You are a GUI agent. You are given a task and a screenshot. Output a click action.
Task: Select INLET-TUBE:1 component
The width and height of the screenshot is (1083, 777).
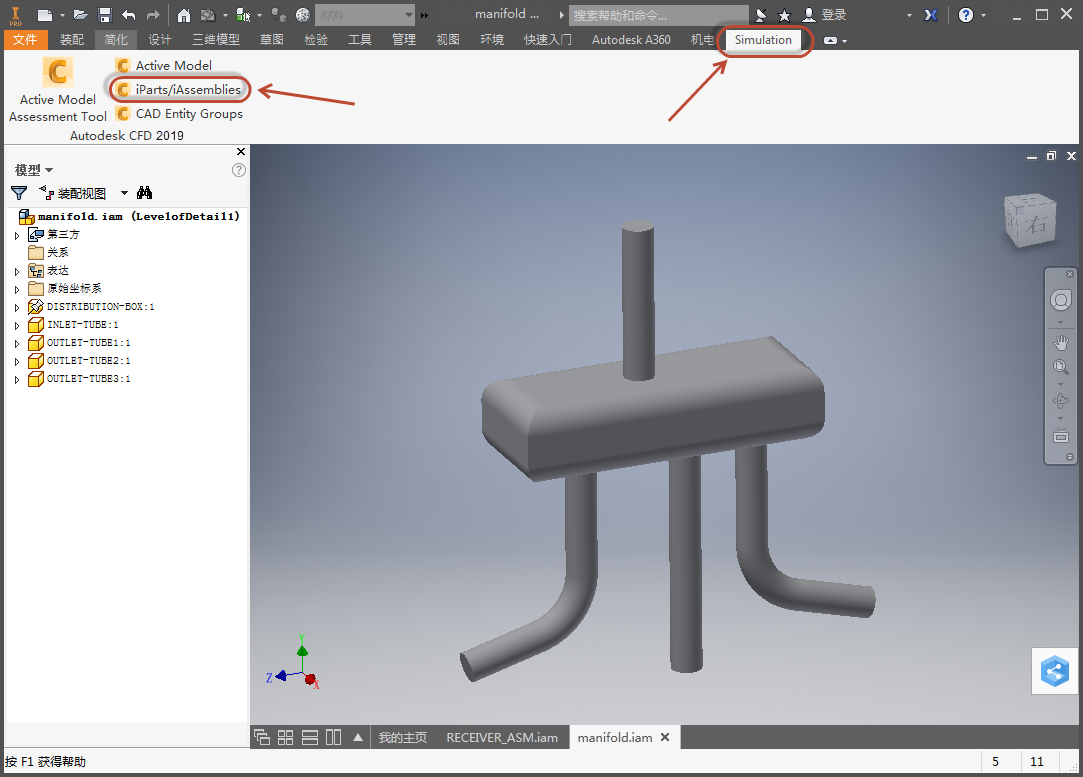pyautogui.click(x=73, y=325)
